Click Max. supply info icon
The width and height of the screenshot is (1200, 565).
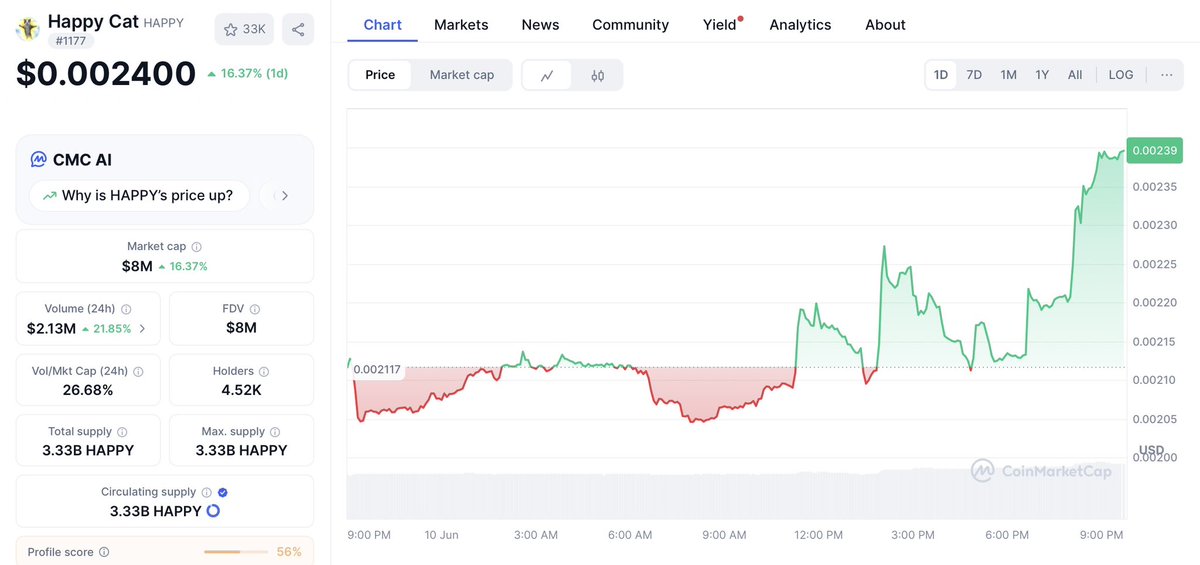pos(276,432)
